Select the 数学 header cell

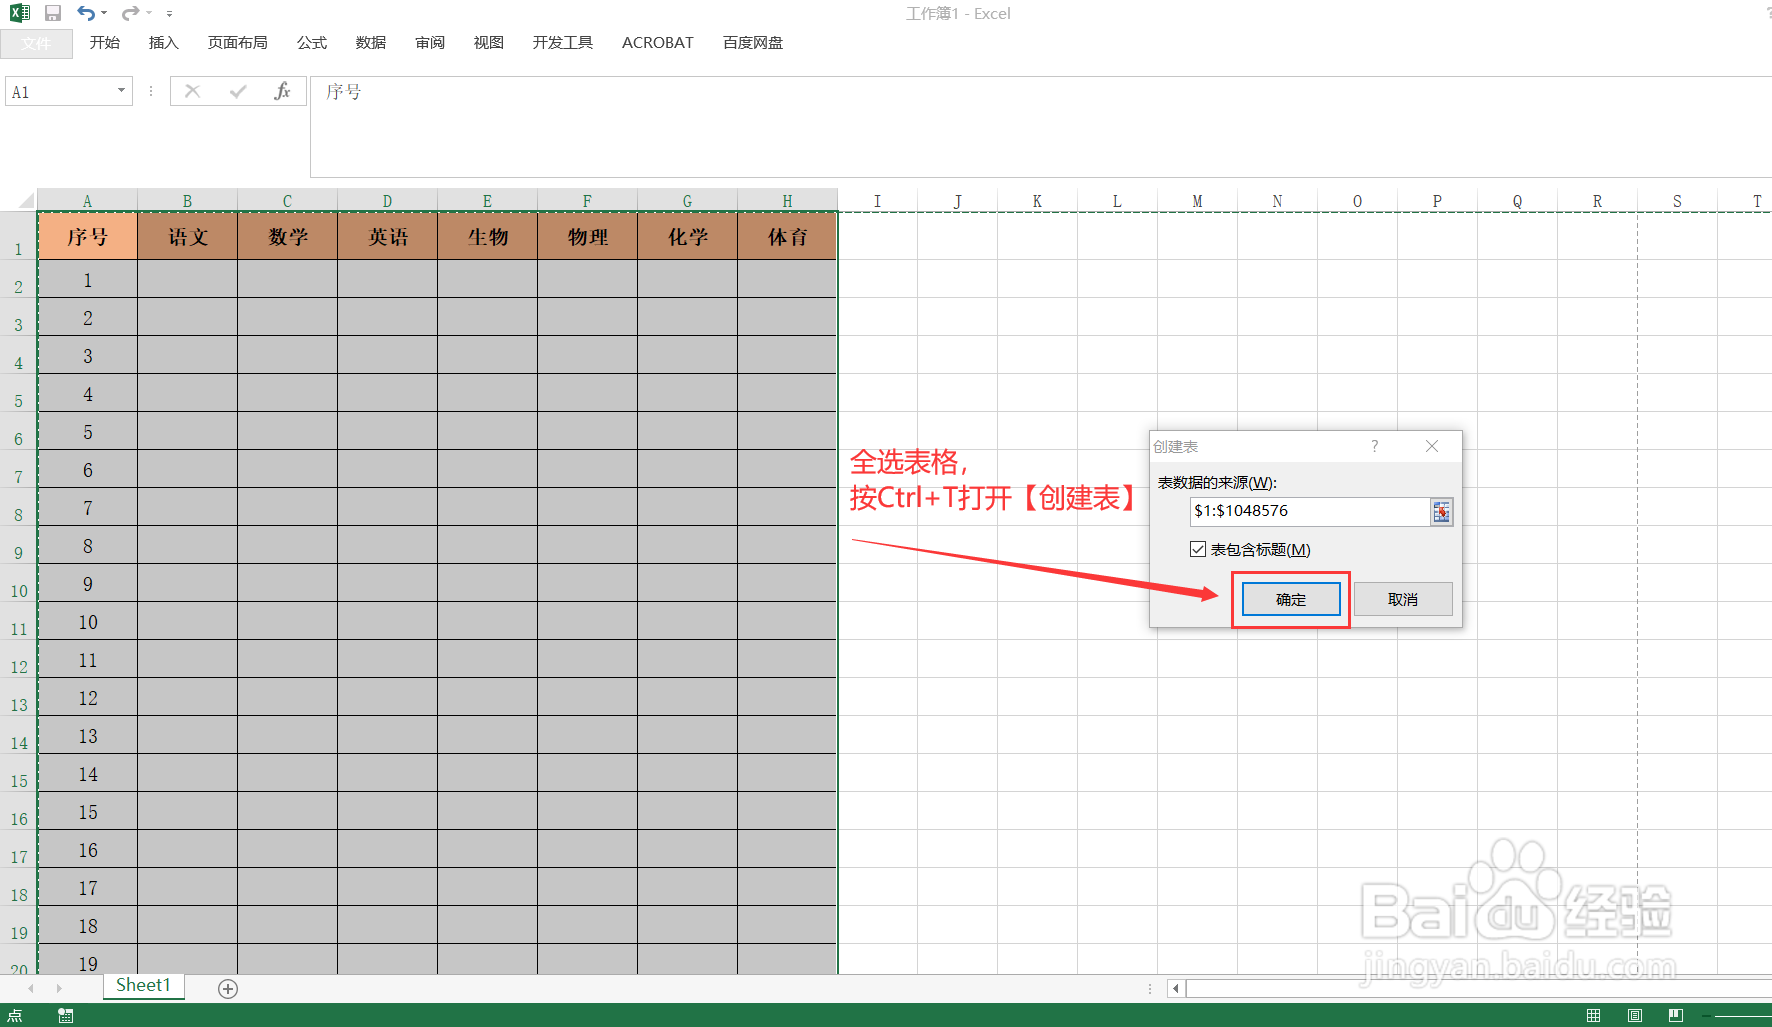pyautogui.click(x=287, y=236)
